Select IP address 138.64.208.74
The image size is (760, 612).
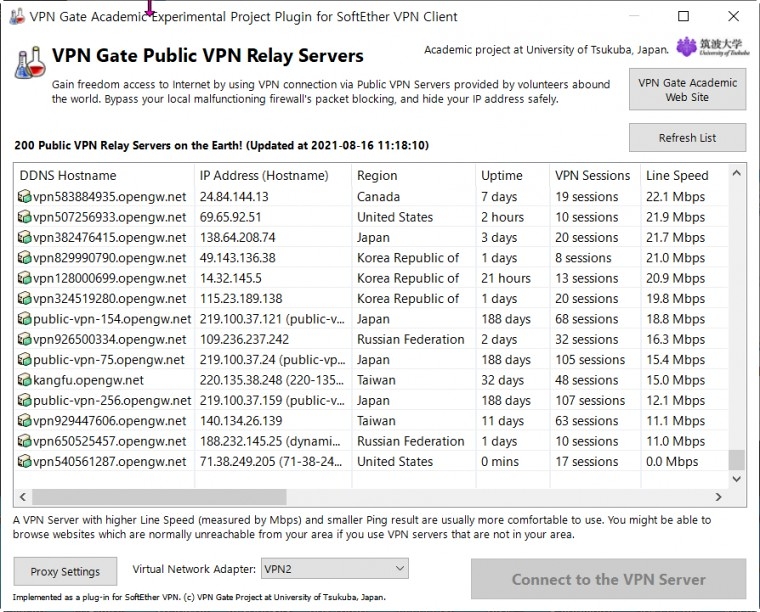(x=238, y=237)
